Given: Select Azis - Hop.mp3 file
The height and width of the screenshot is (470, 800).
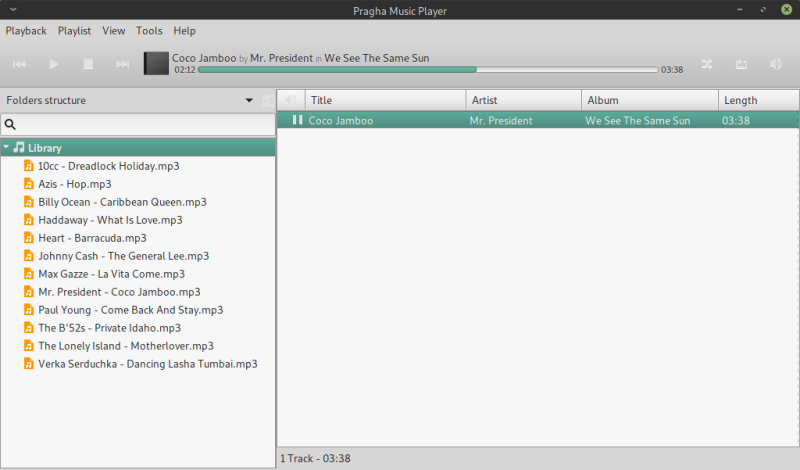Looking at the screenshot, I should 74,184.
